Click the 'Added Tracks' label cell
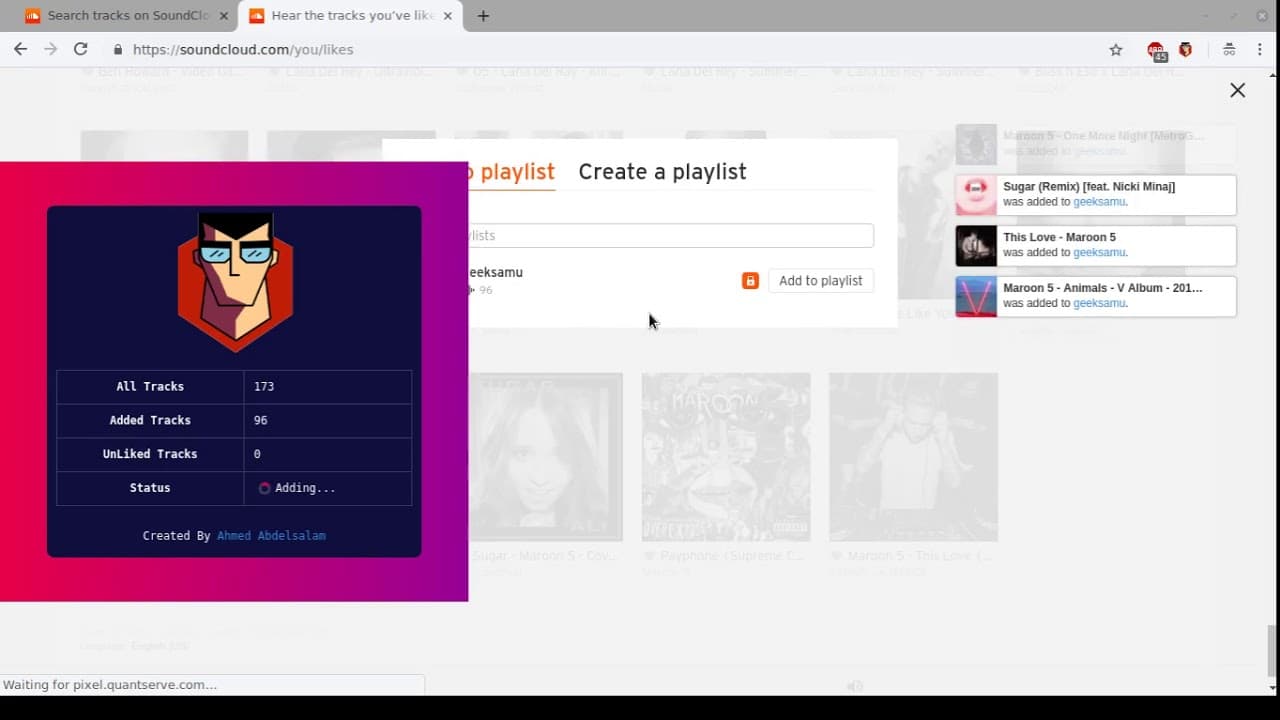This screenshot has width=1280, height=720. (150, 421)
